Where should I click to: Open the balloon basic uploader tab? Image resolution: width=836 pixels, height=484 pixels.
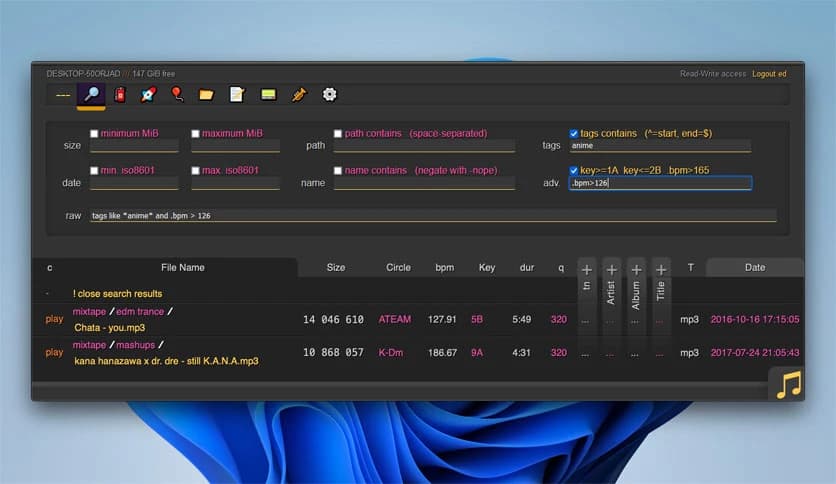pyautogui.click(x=178, y=94)
